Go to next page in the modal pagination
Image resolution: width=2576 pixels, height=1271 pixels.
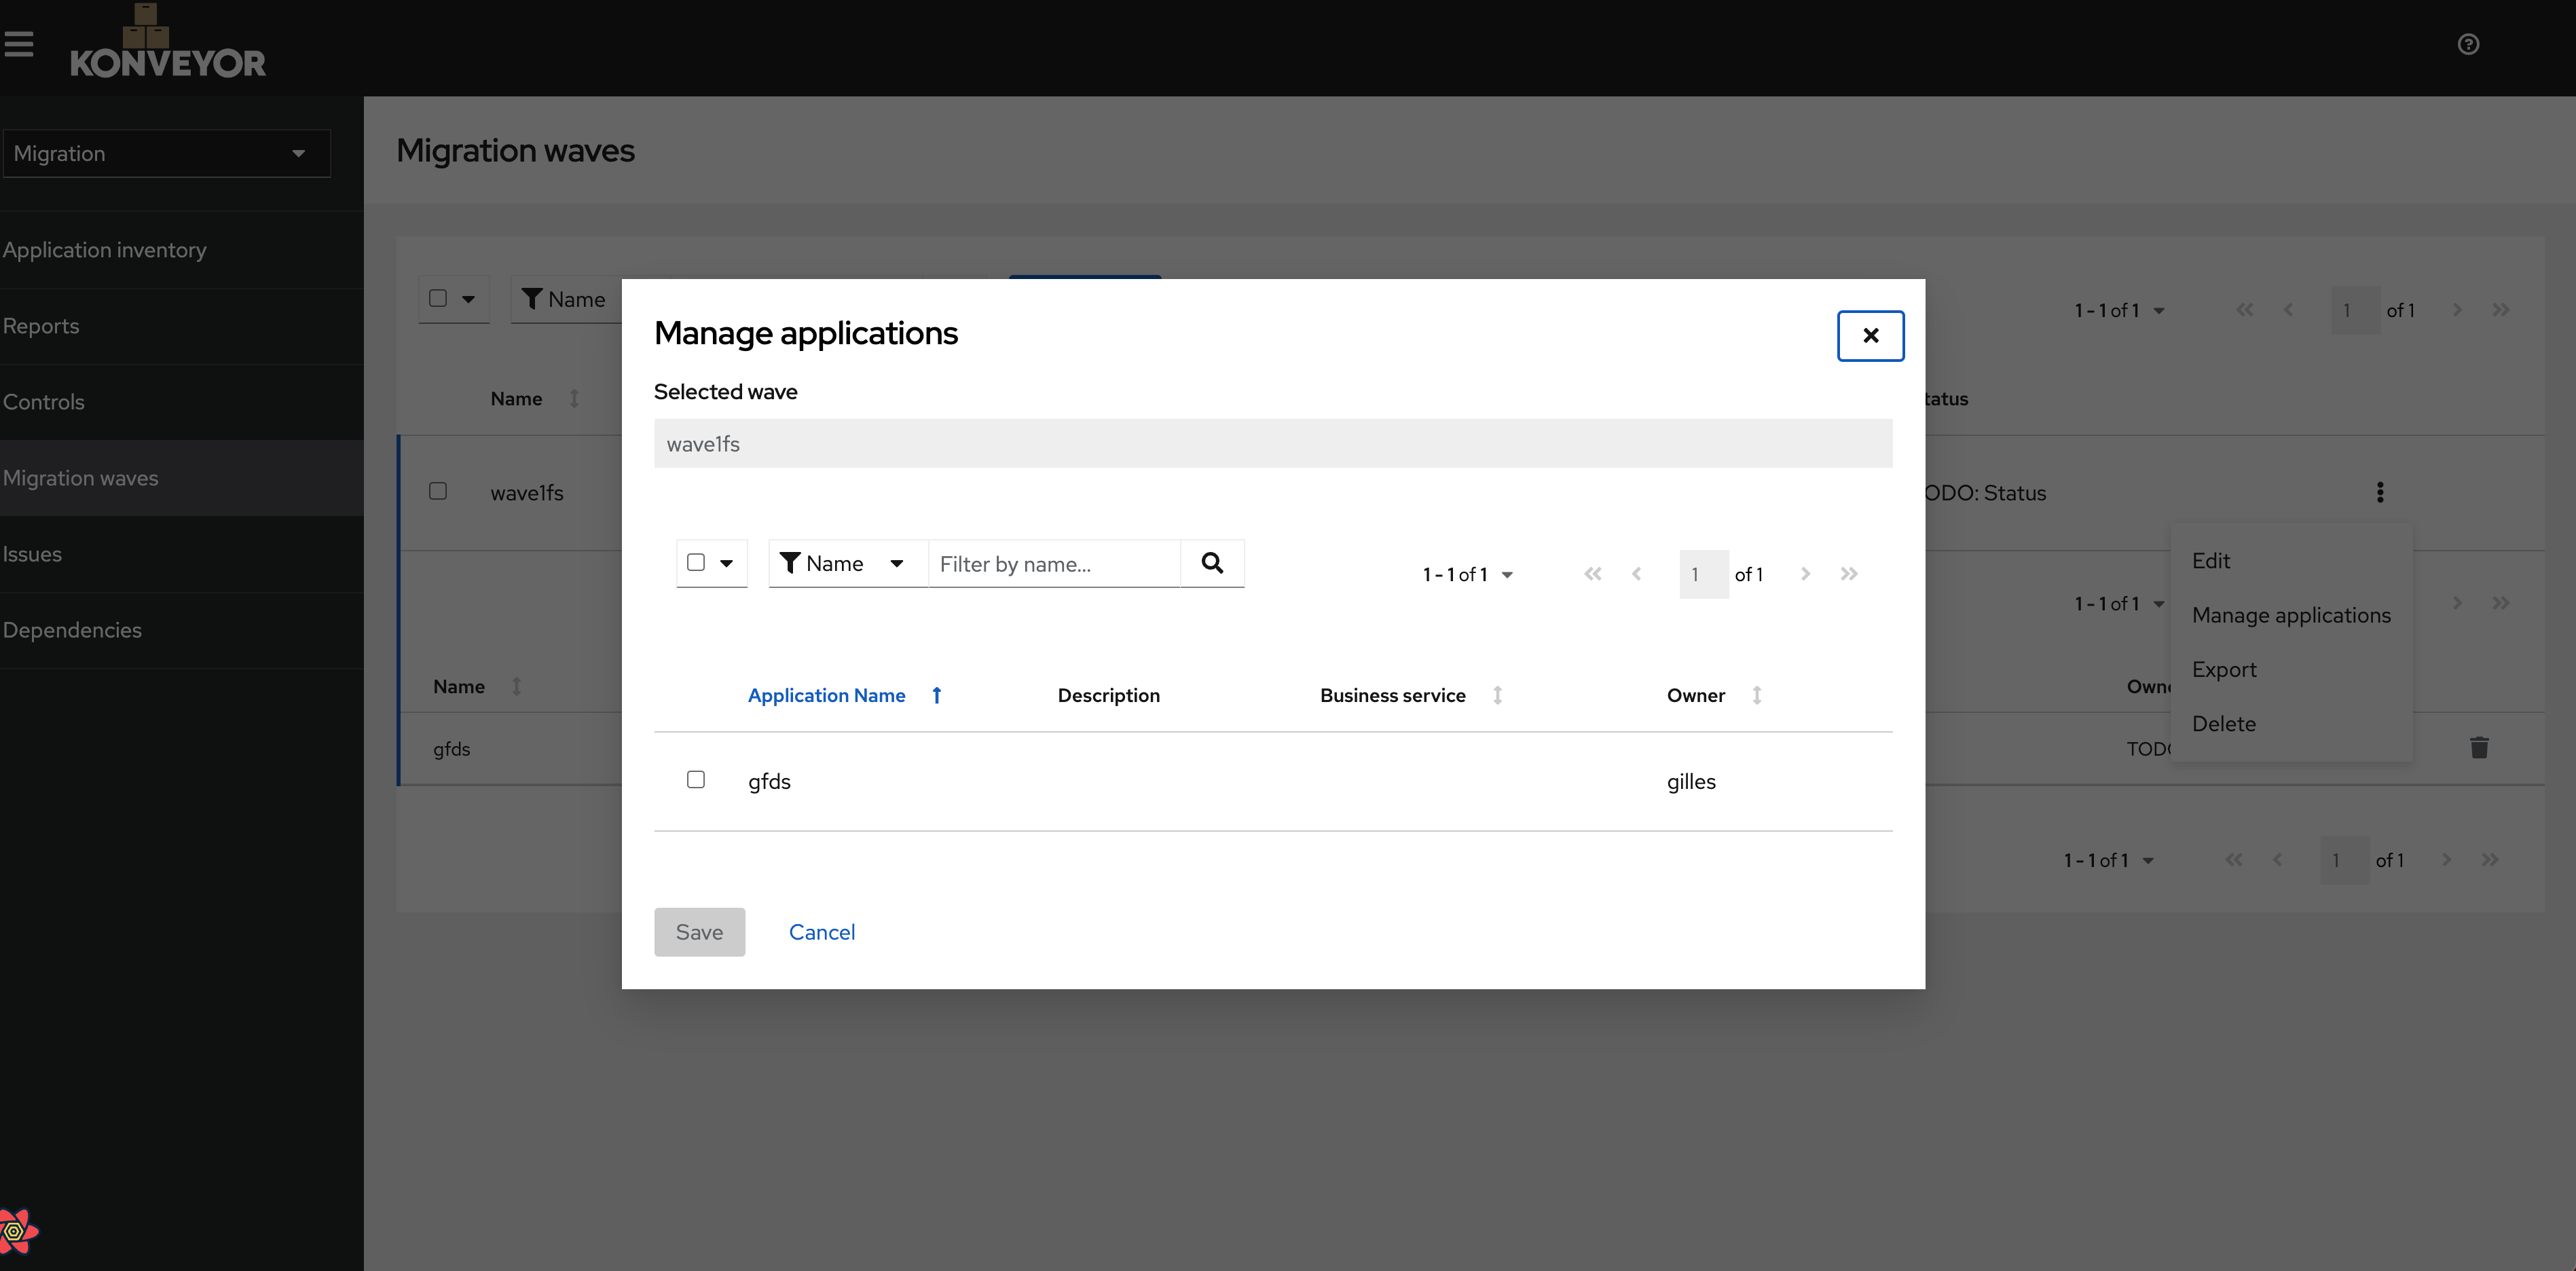(1805, 573)
